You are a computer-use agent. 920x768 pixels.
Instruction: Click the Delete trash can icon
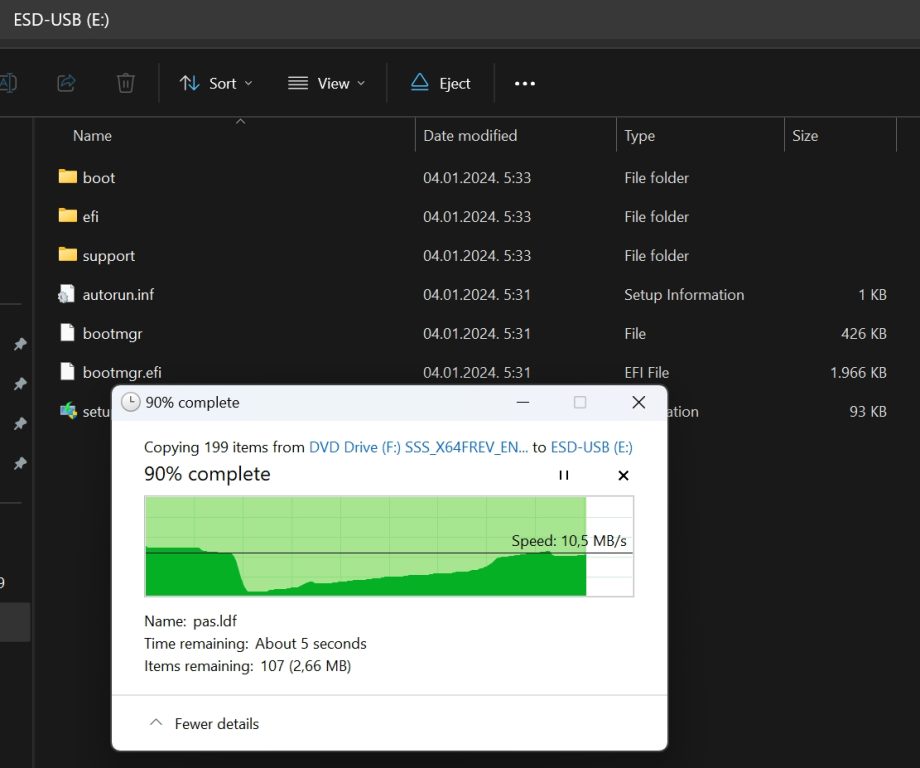(x=125, y=83)
